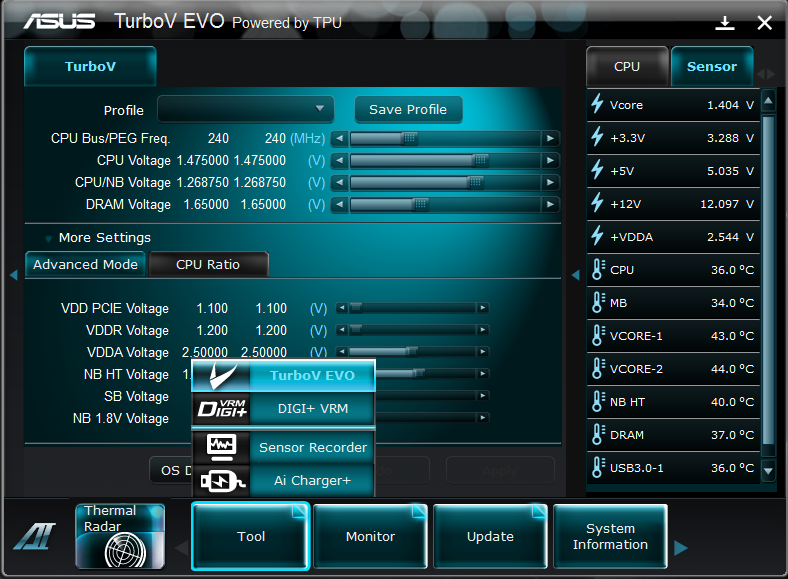The image size is (788, 579).
Task: Click the +3.3V lightning bolt icon
Action: click(597, 137)
